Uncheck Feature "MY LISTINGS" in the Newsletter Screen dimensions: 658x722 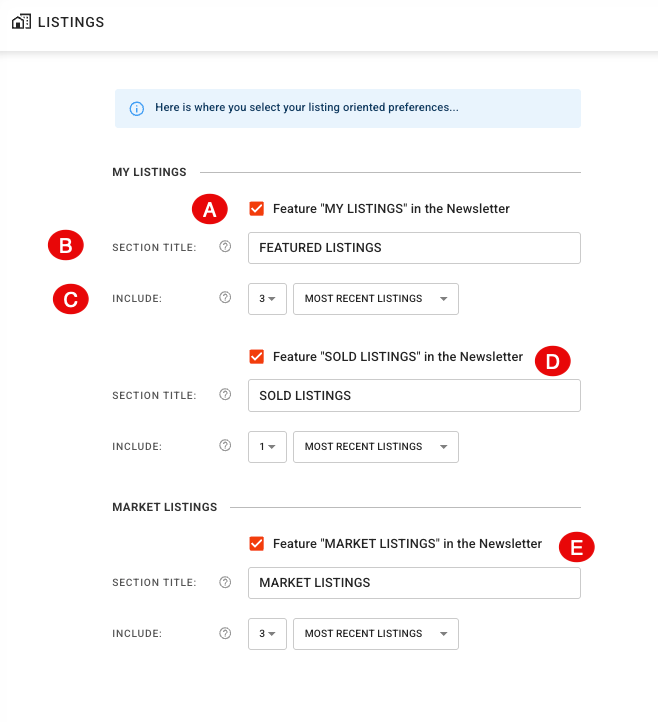coord(256,209)
